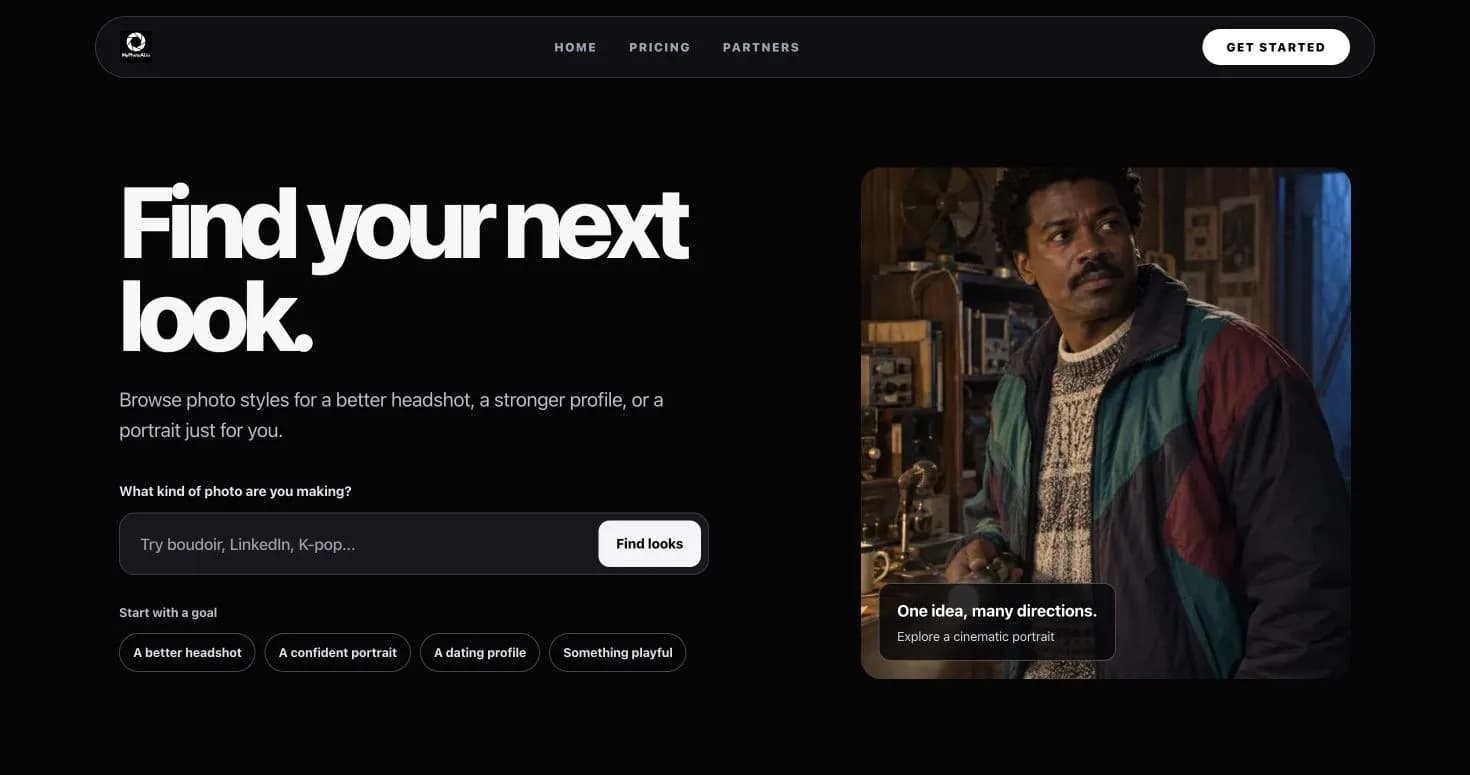Image resolution: width=1470 pixels, height=775 pixels.
Task: Select the 'Something playful' goal
Action: [x=617, y=652]
